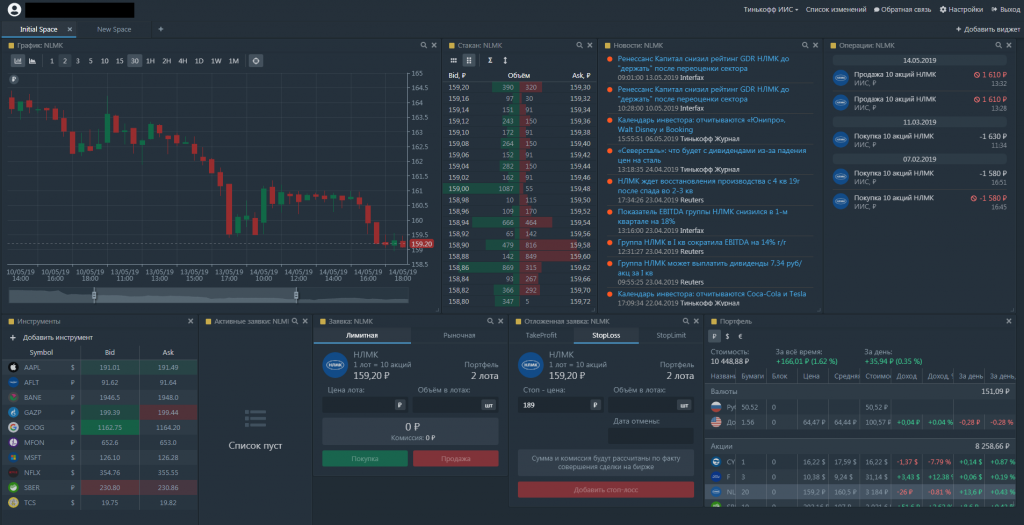Viewport: 1024px width, 525px height.
Task: Switch to the area chart type icon
Action: pyautogui.click(x=32, y=61)
